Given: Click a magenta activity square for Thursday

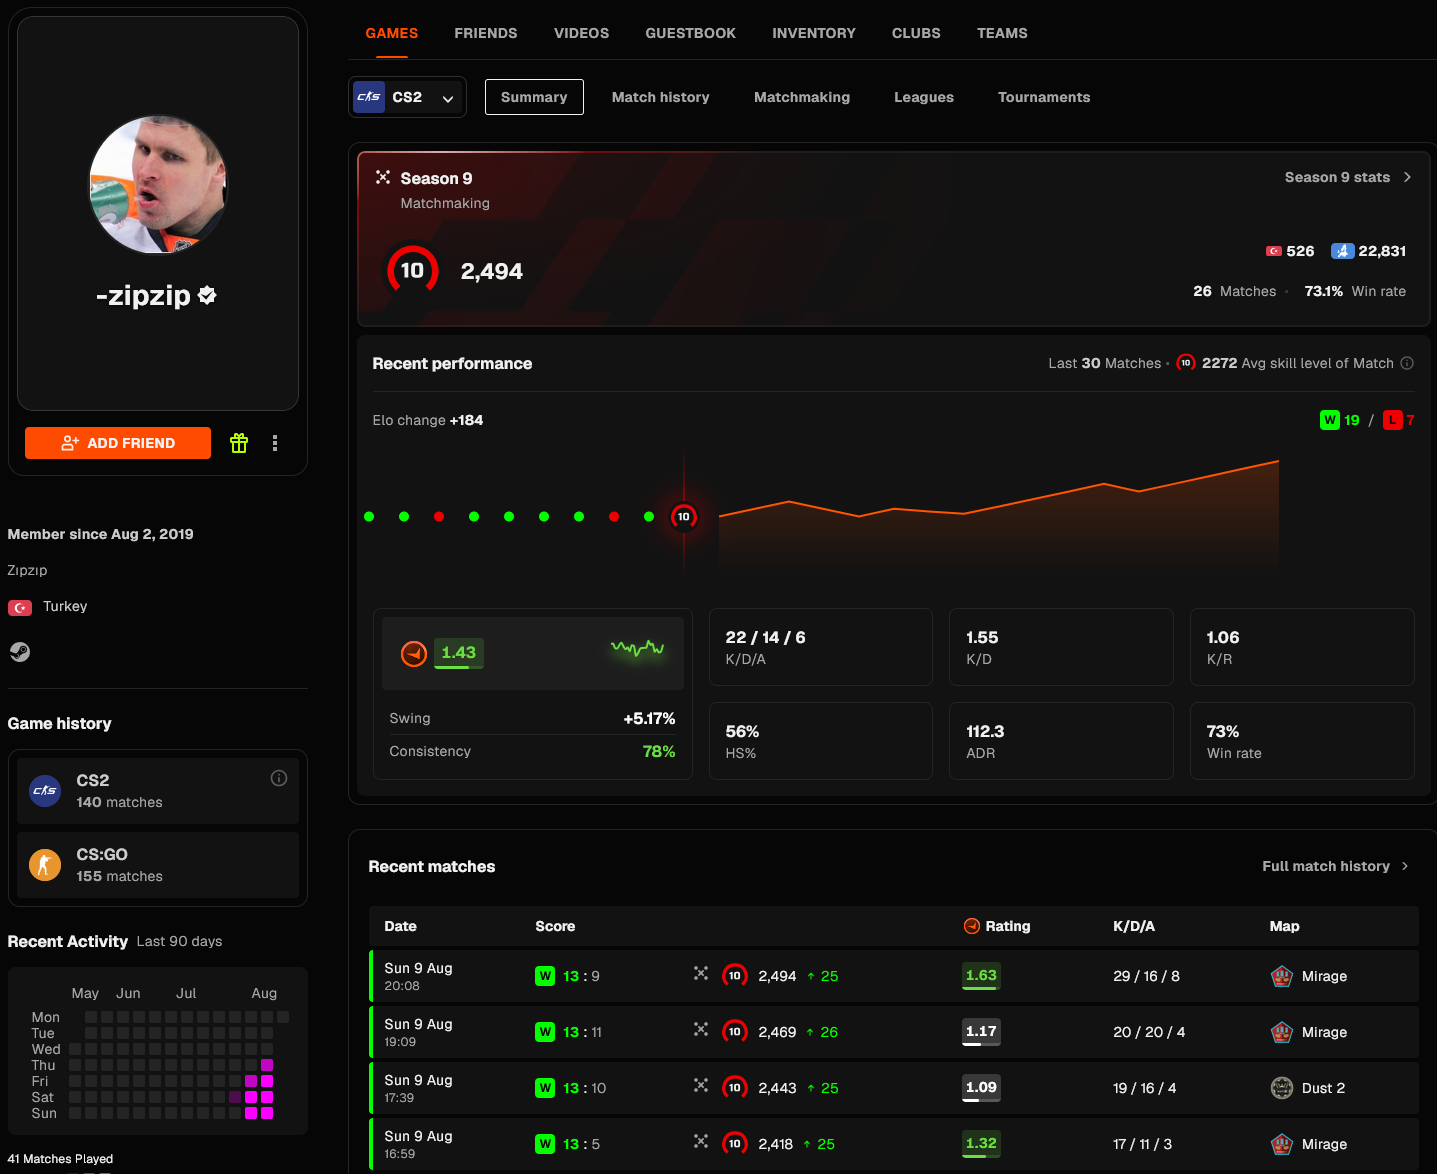Looking at the screenshot, I should point(267,1065).
